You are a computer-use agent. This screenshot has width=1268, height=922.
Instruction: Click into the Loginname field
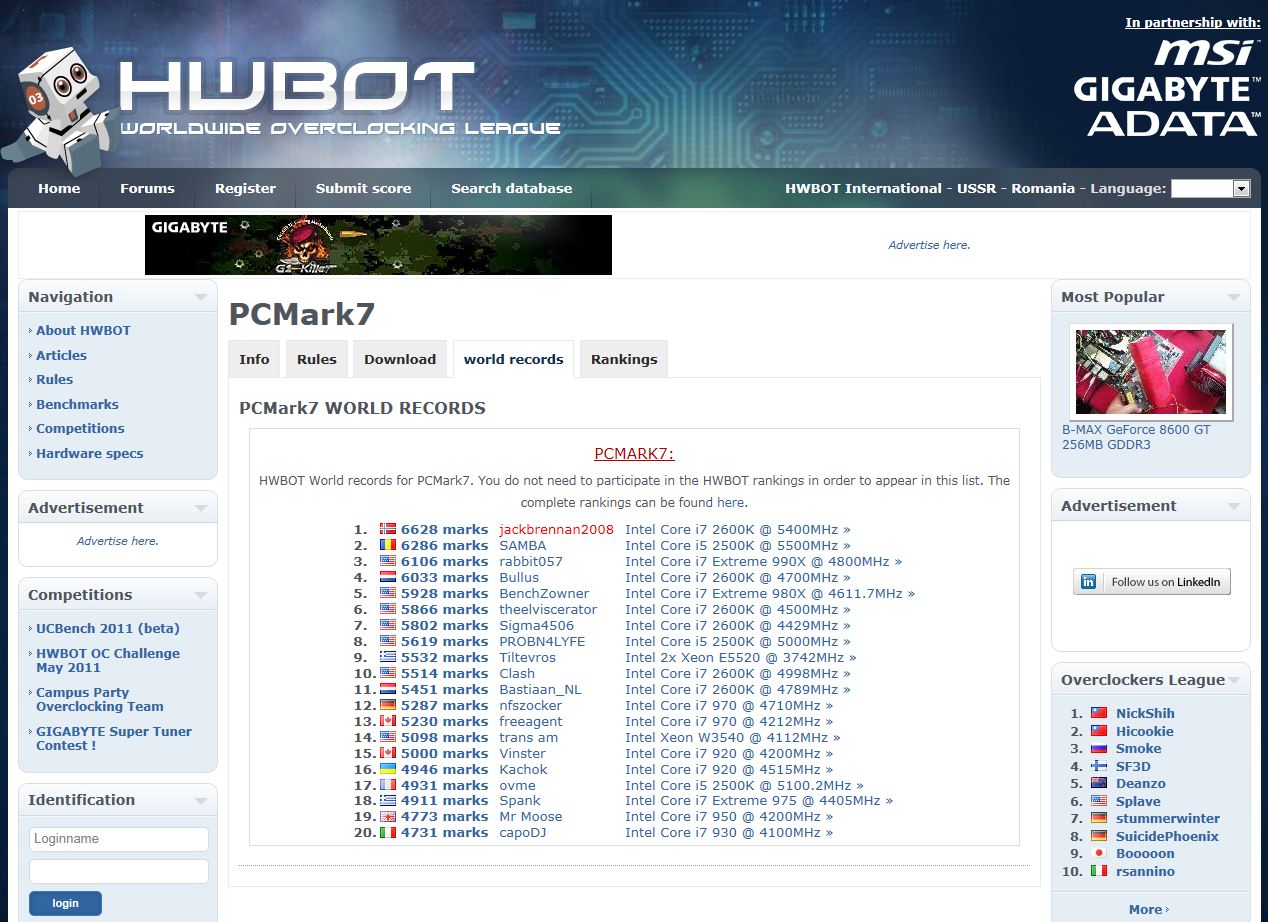pyautogui.click(x=119, y=839)
